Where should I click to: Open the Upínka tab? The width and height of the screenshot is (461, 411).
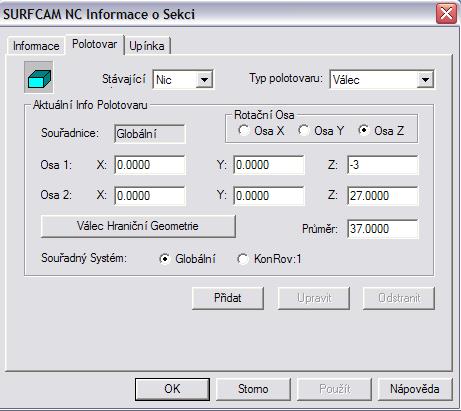pos(147,46)
